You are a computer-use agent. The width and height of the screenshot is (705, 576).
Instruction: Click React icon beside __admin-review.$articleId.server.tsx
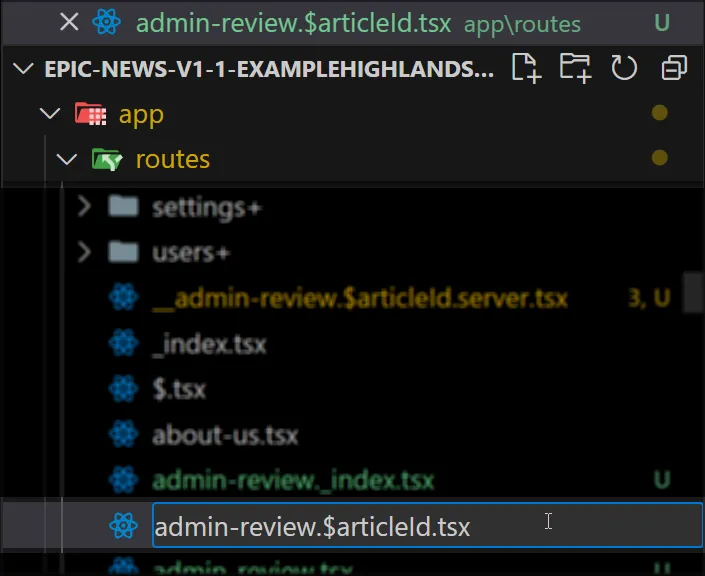pyautogui.click(x=124, y=297)
